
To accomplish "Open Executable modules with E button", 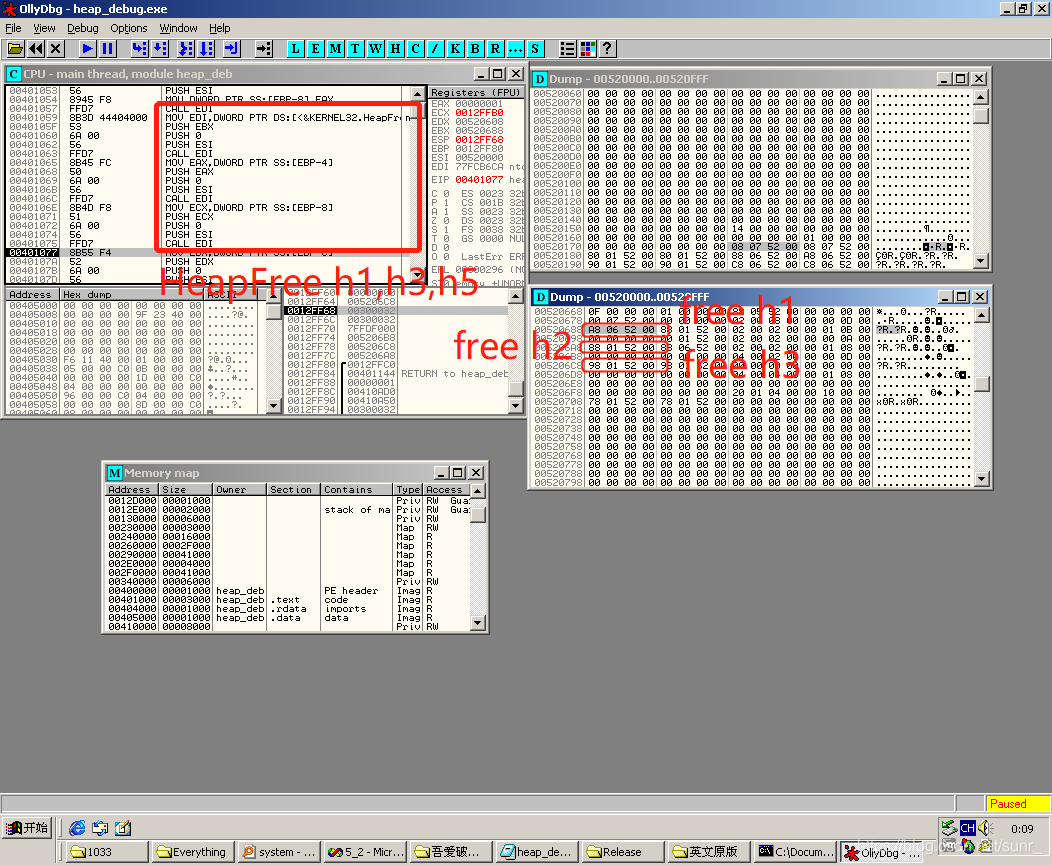I will coord(315,48).
